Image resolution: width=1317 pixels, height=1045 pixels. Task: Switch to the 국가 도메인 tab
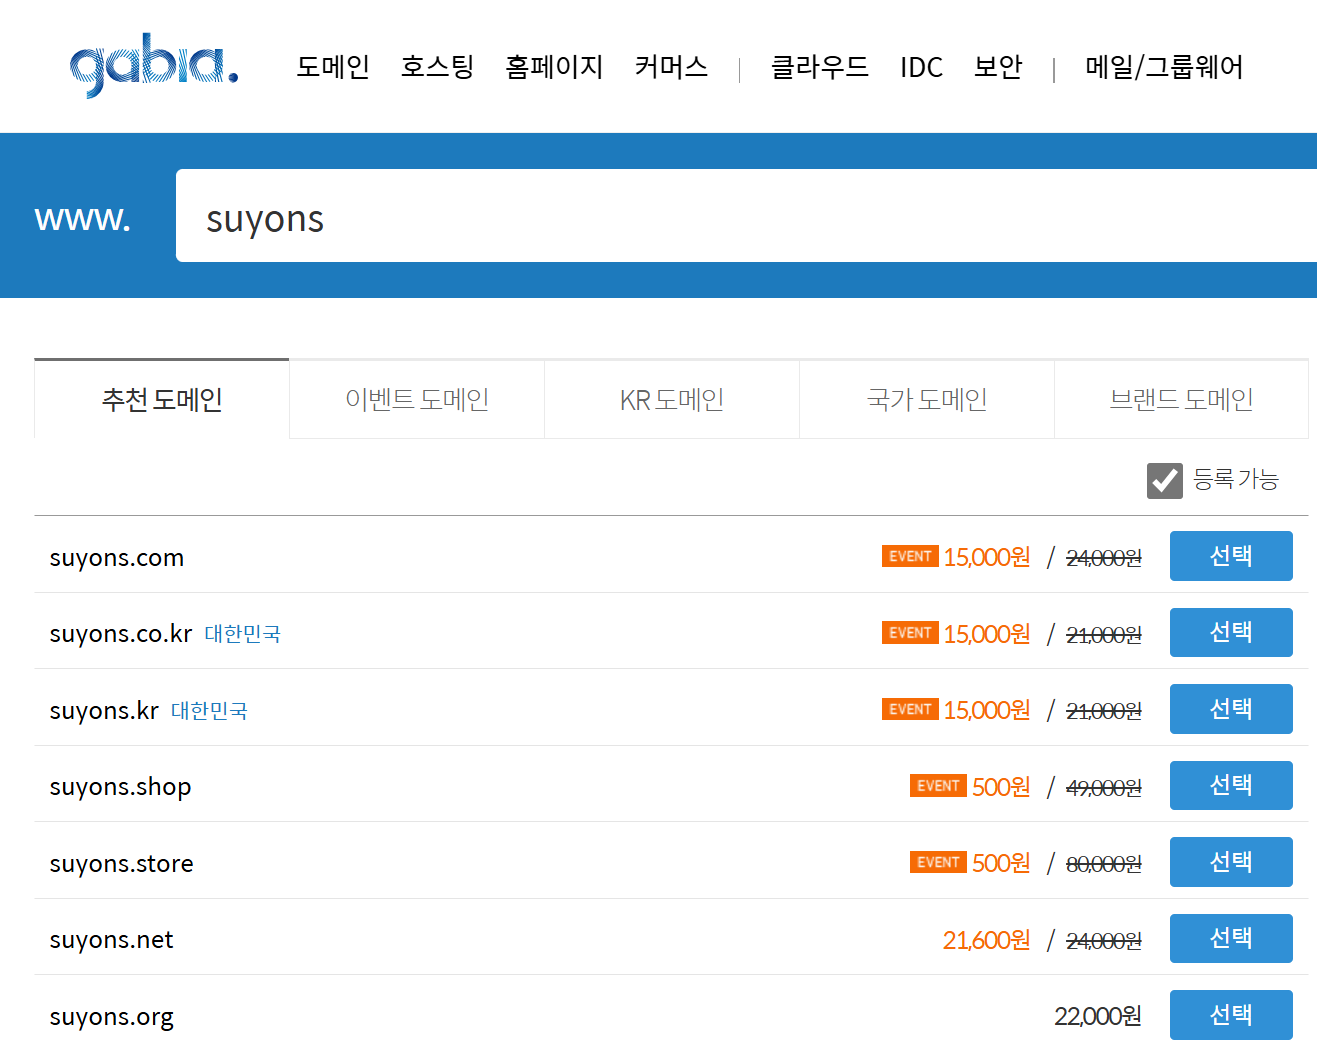[927, 399]
